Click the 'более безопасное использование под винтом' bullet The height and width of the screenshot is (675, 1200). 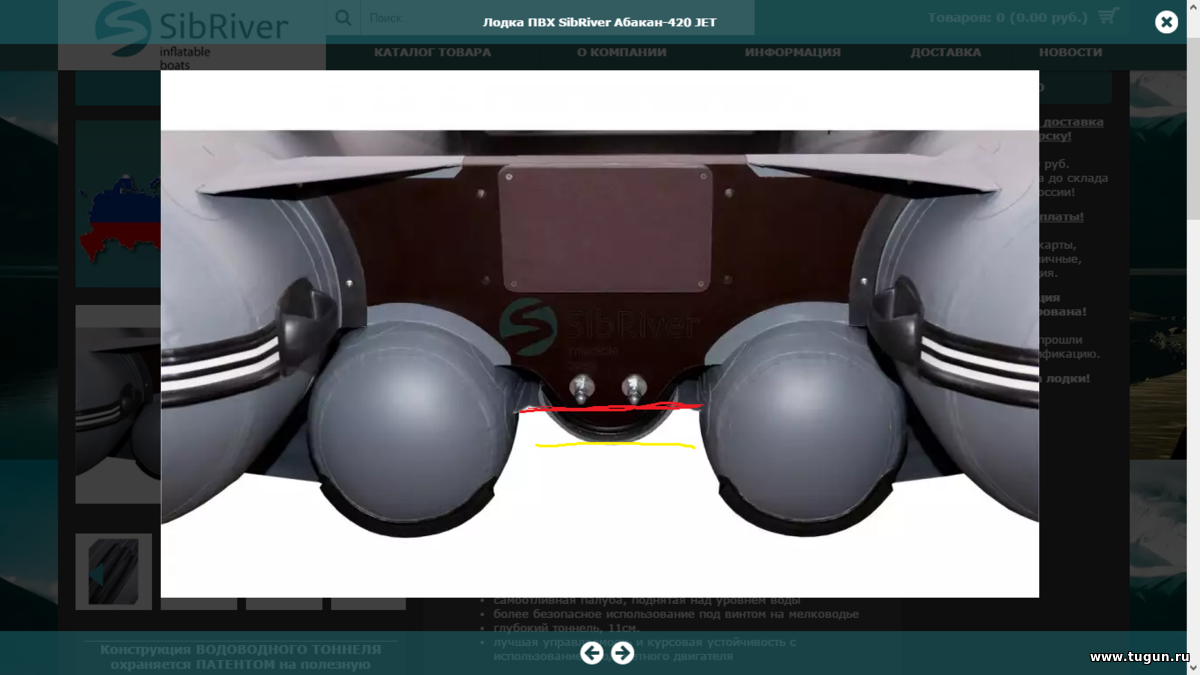(x=676, y=614)
